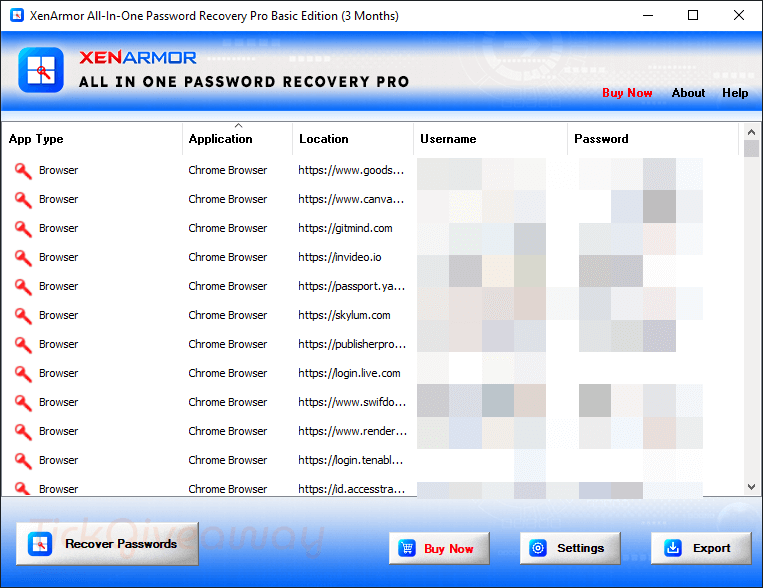Select the https://gitmind.com location cell
Image resolution: width=763 pixels, height=588 pixels.
pyautogui.click(x=345, y=228)
